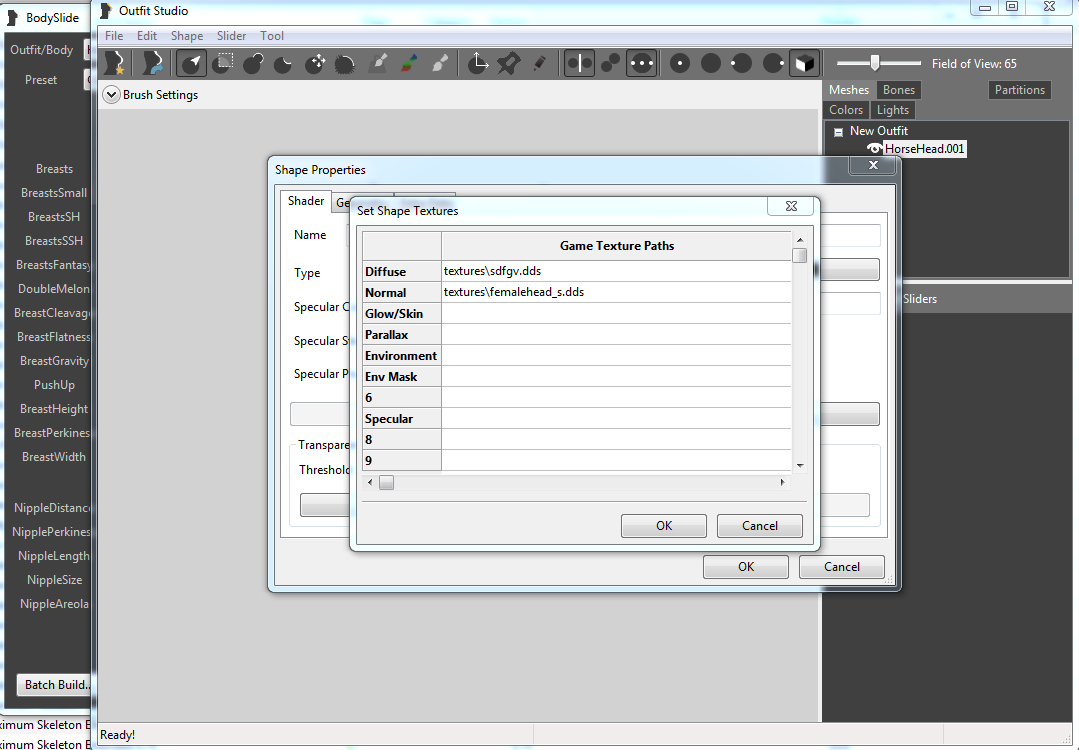Click brush preset with dot on right edge
The width and height of the screenshot is (1079, 750).
tap(773, 63)
